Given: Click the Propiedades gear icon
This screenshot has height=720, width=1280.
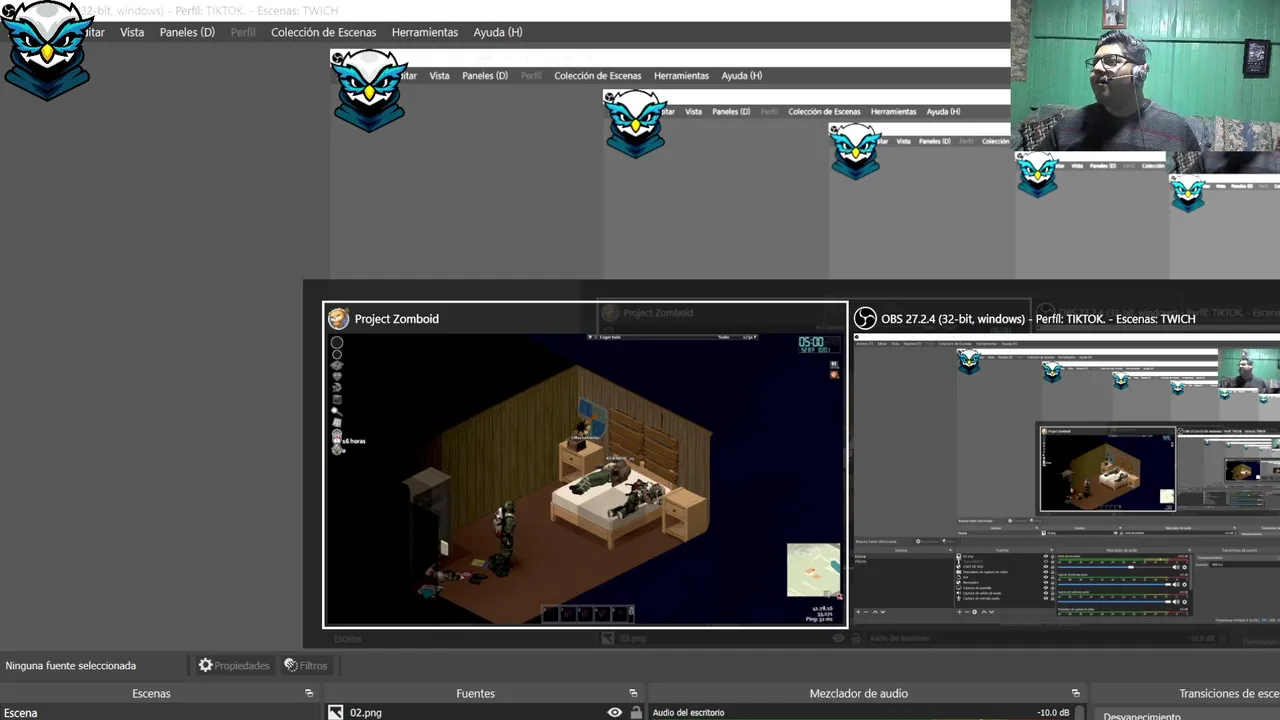Looking at the screenshot, I should (x=206, y=665).
